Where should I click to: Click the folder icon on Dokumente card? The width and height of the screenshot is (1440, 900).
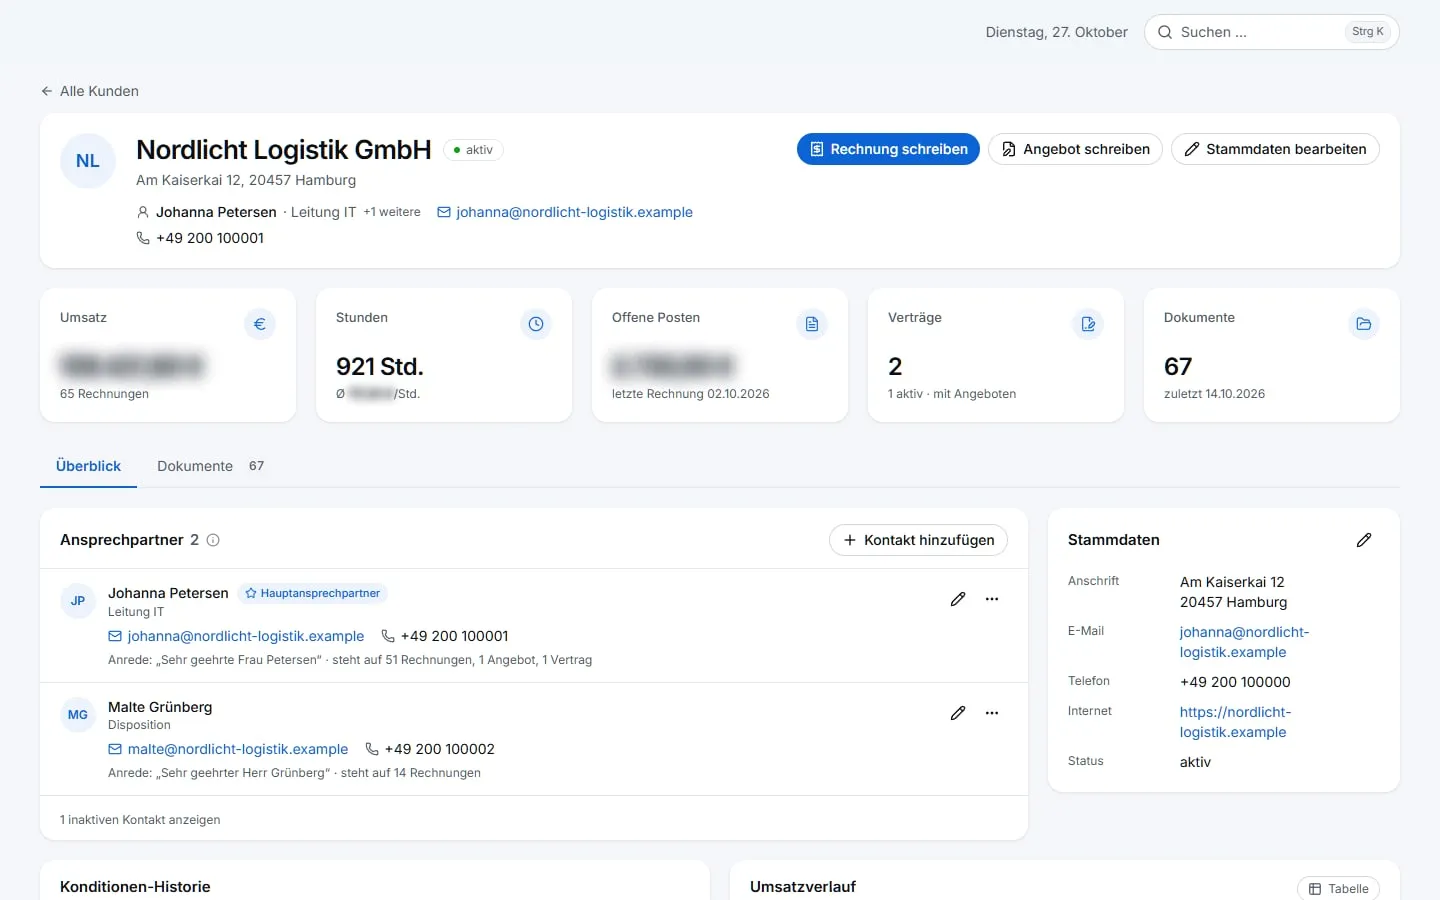click(x=1364, y=324)
